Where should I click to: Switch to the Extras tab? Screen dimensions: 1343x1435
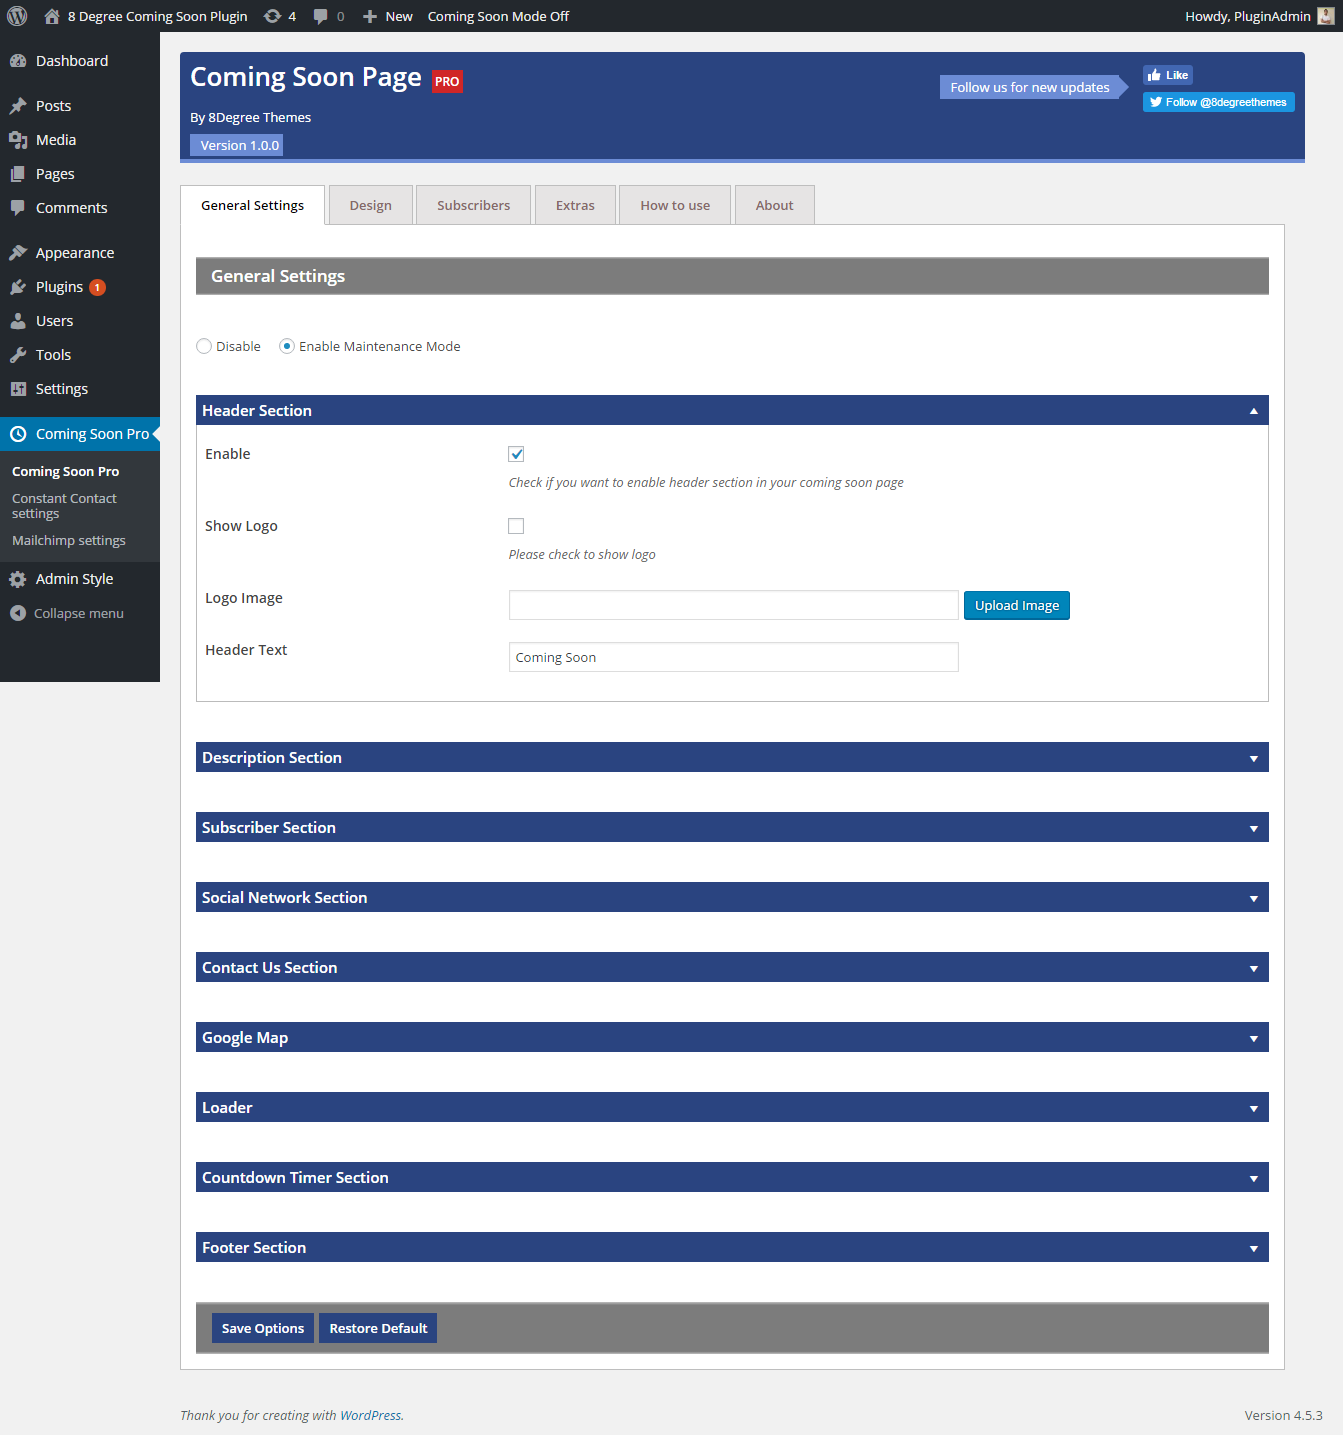575,205
